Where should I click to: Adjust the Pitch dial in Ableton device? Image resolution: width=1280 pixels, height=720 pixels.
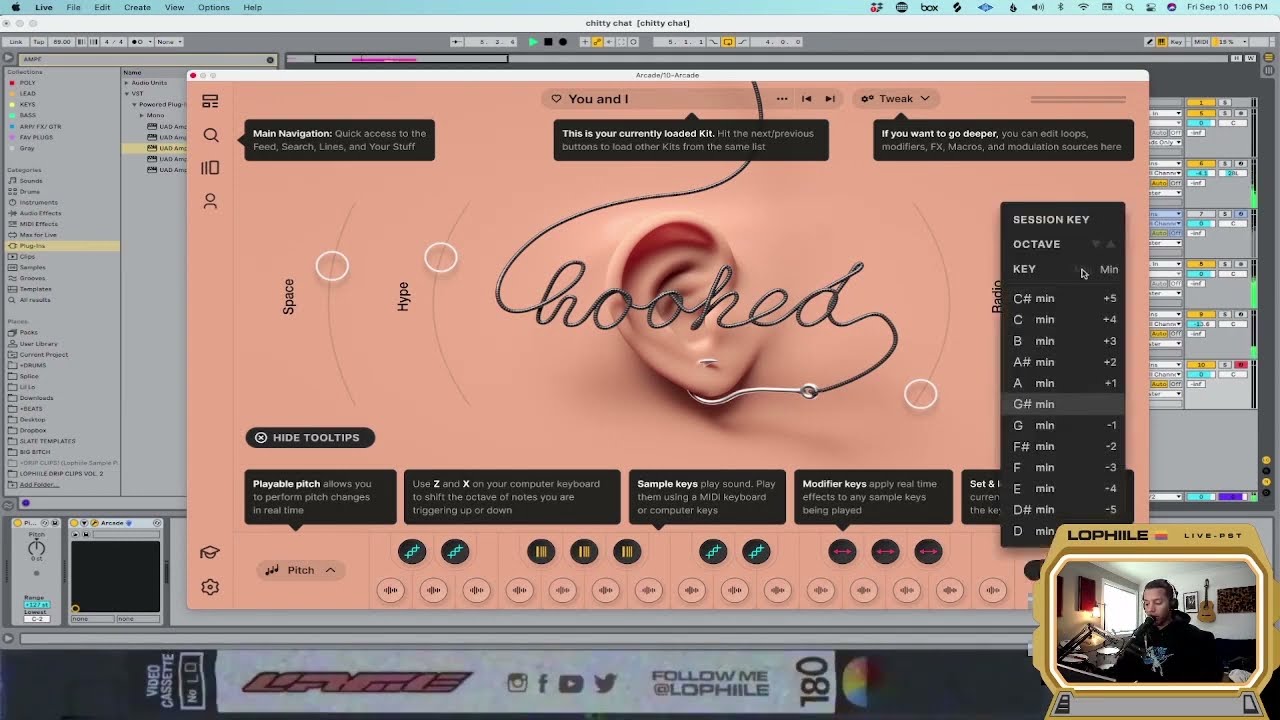pyautogui.click(x=36, y=547)
